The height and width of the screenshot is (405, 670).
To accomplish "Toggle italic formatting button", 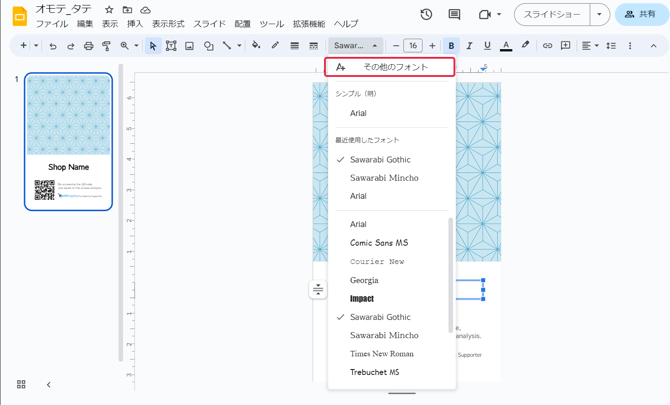I will click(469, 46).
